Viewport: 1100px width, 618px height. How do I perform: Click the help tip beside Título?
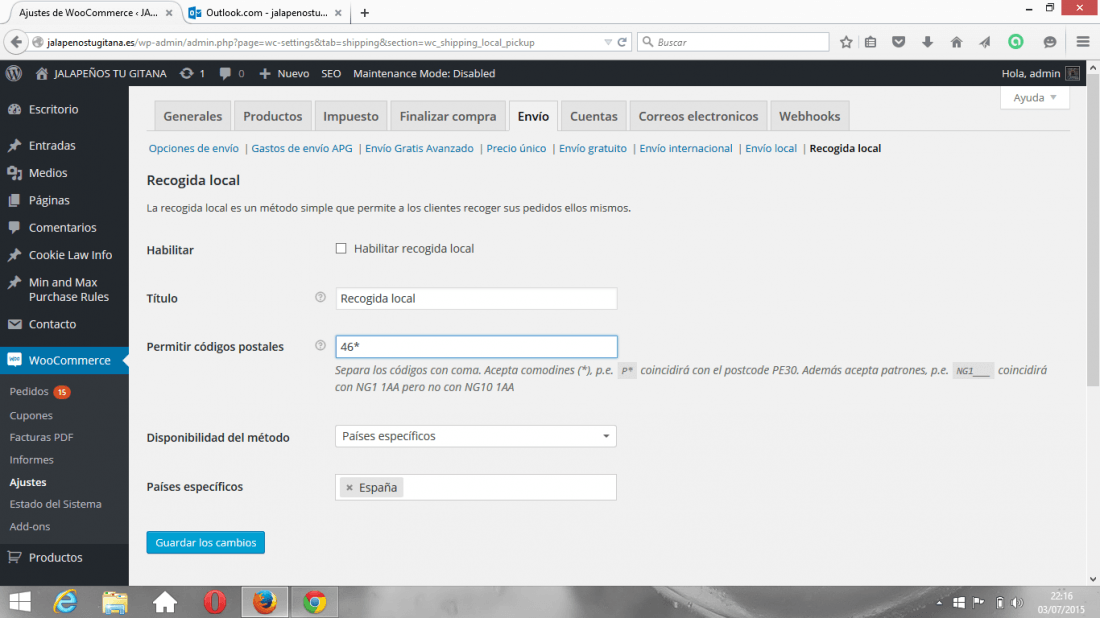click(x=320, y=297)
